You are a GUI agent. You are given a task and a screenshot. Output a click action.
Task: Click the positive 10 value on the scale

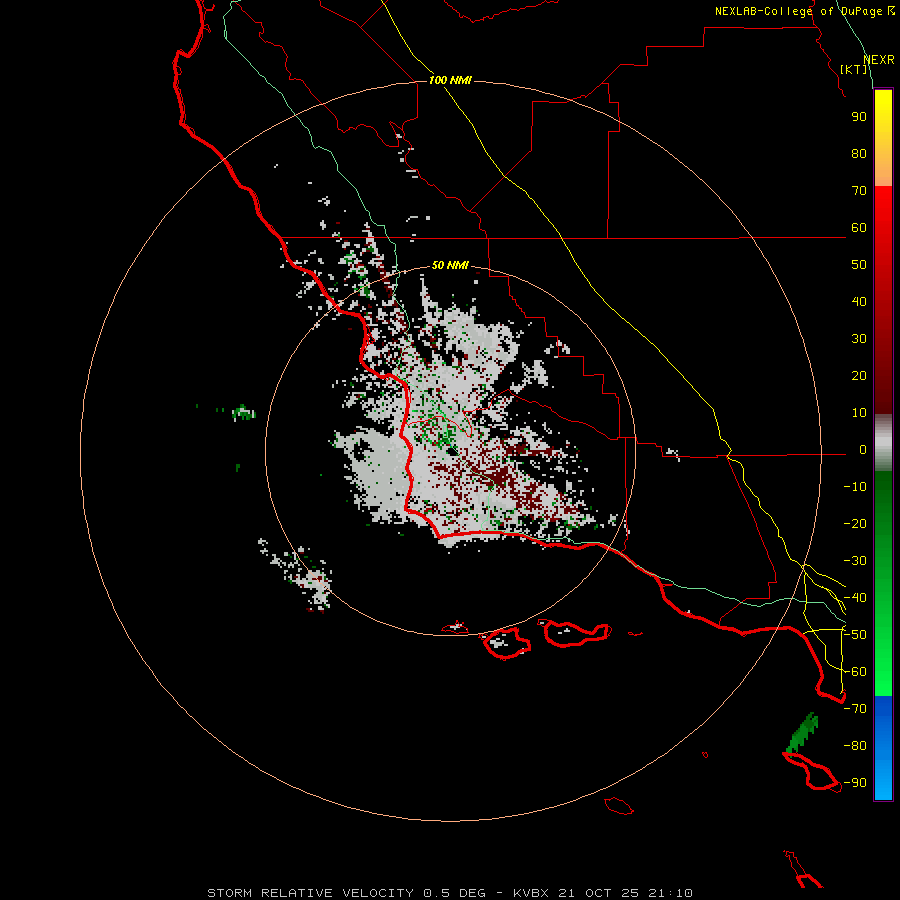pos(859,413)
